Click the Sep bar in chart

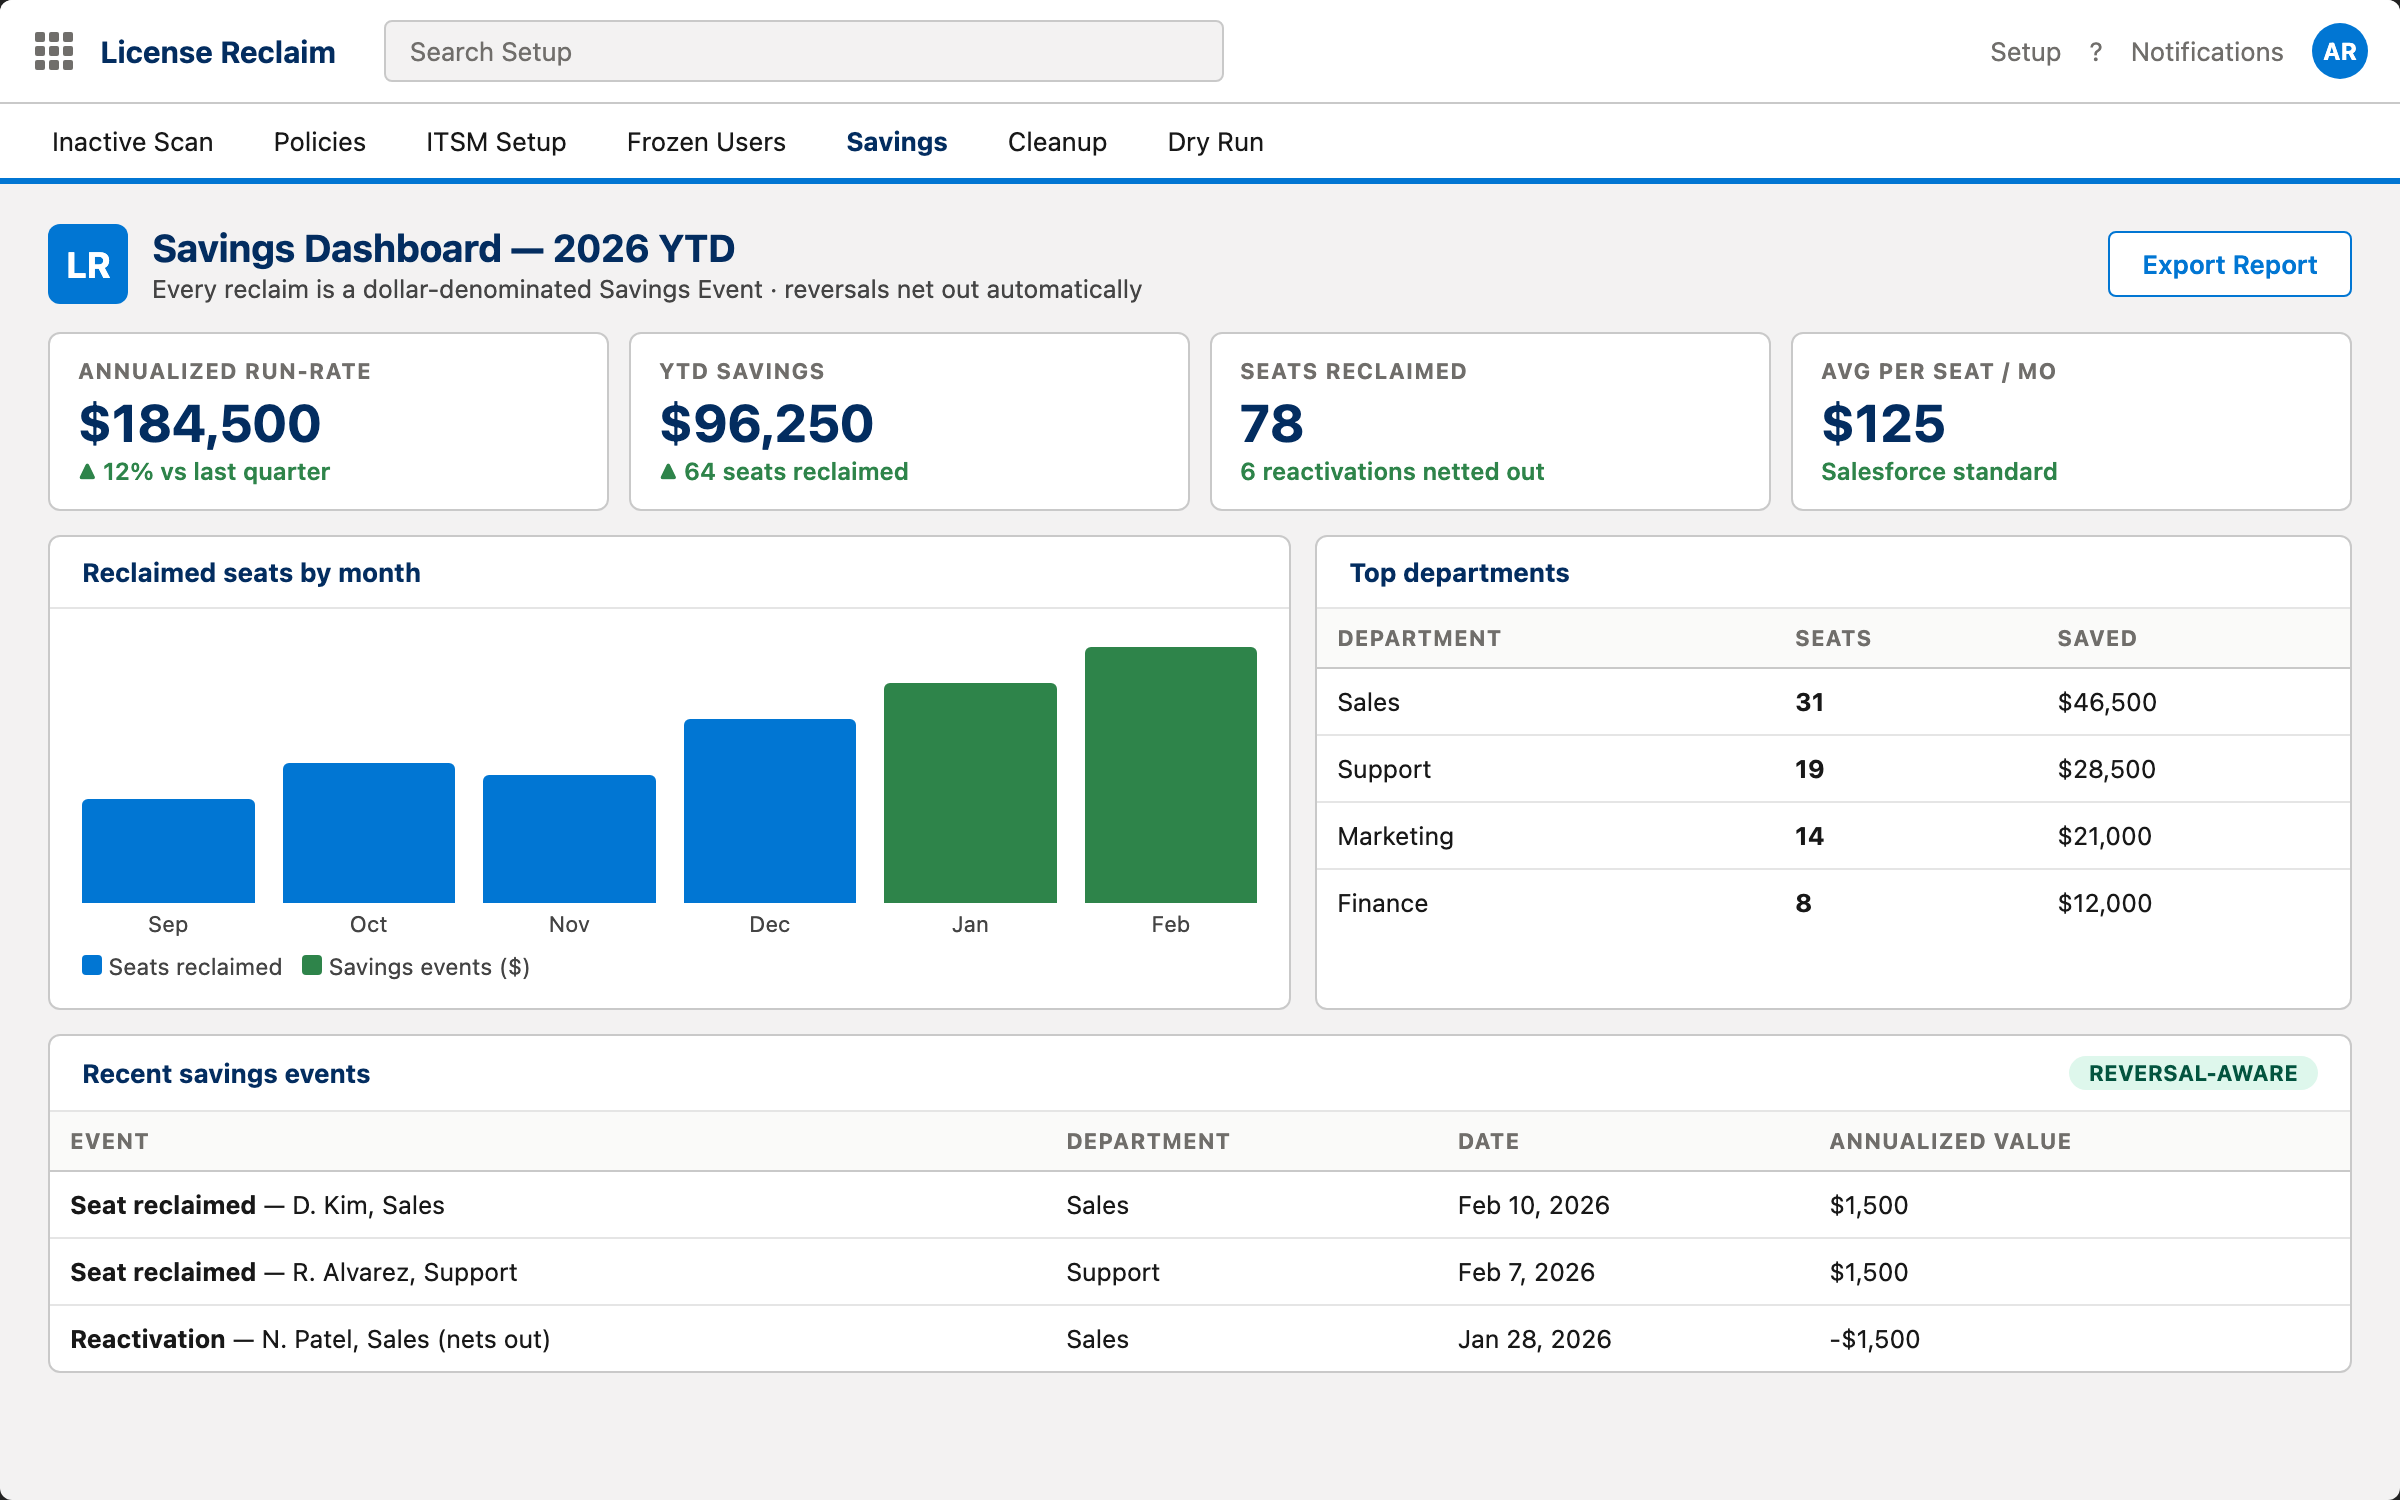click(168, 850)
